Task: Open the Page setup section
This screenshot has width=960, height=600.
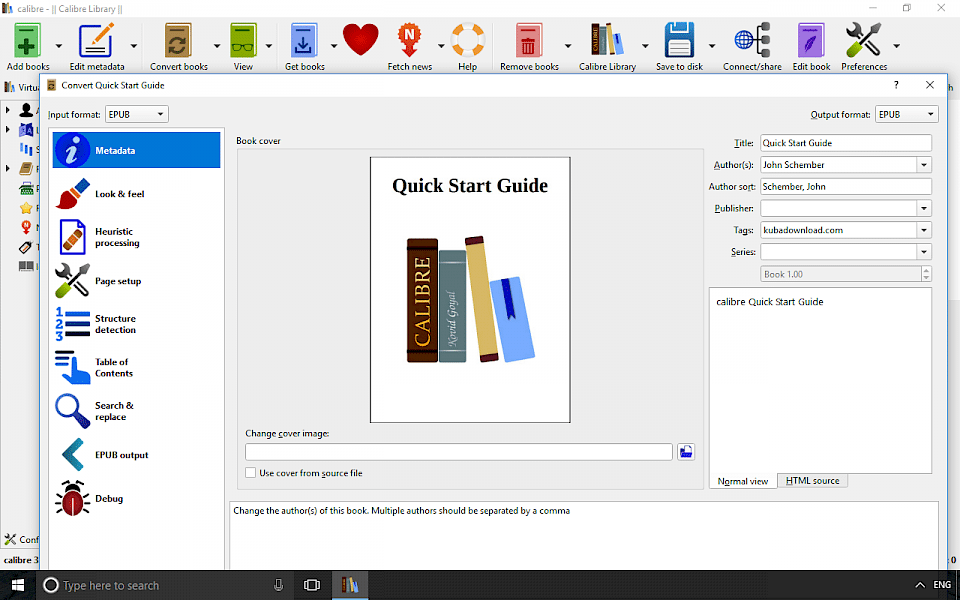Action: coord(137,281)
